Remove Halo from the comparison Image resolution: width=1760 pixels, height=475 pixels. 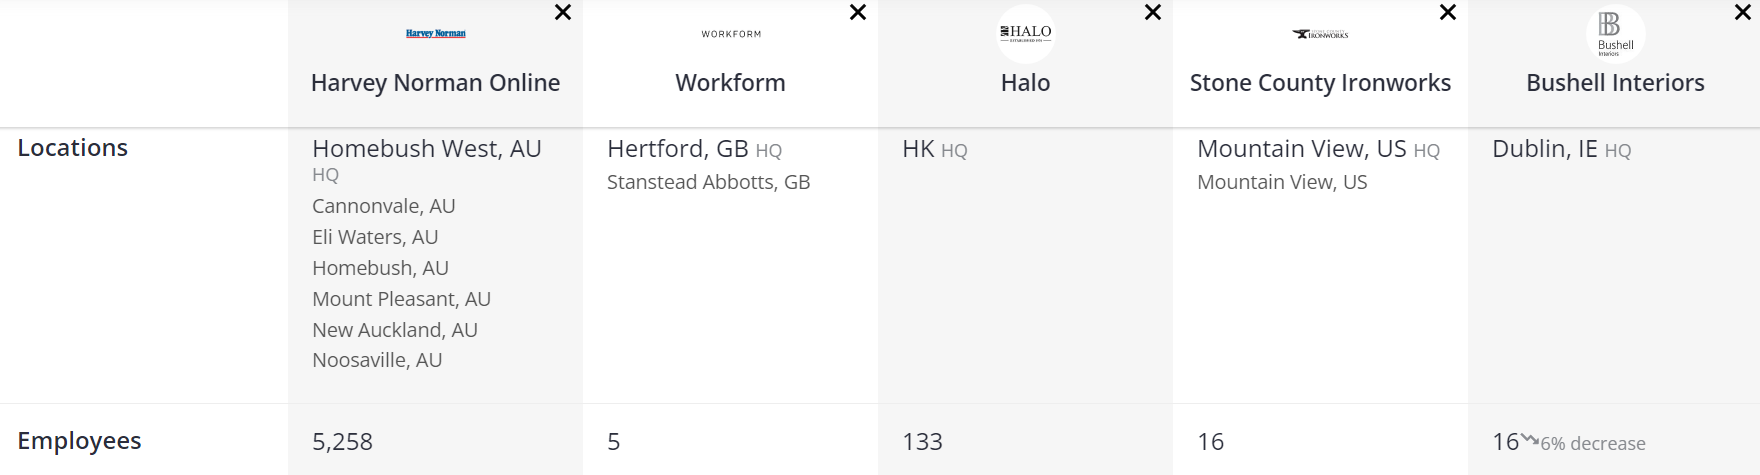click(1153, 13)
